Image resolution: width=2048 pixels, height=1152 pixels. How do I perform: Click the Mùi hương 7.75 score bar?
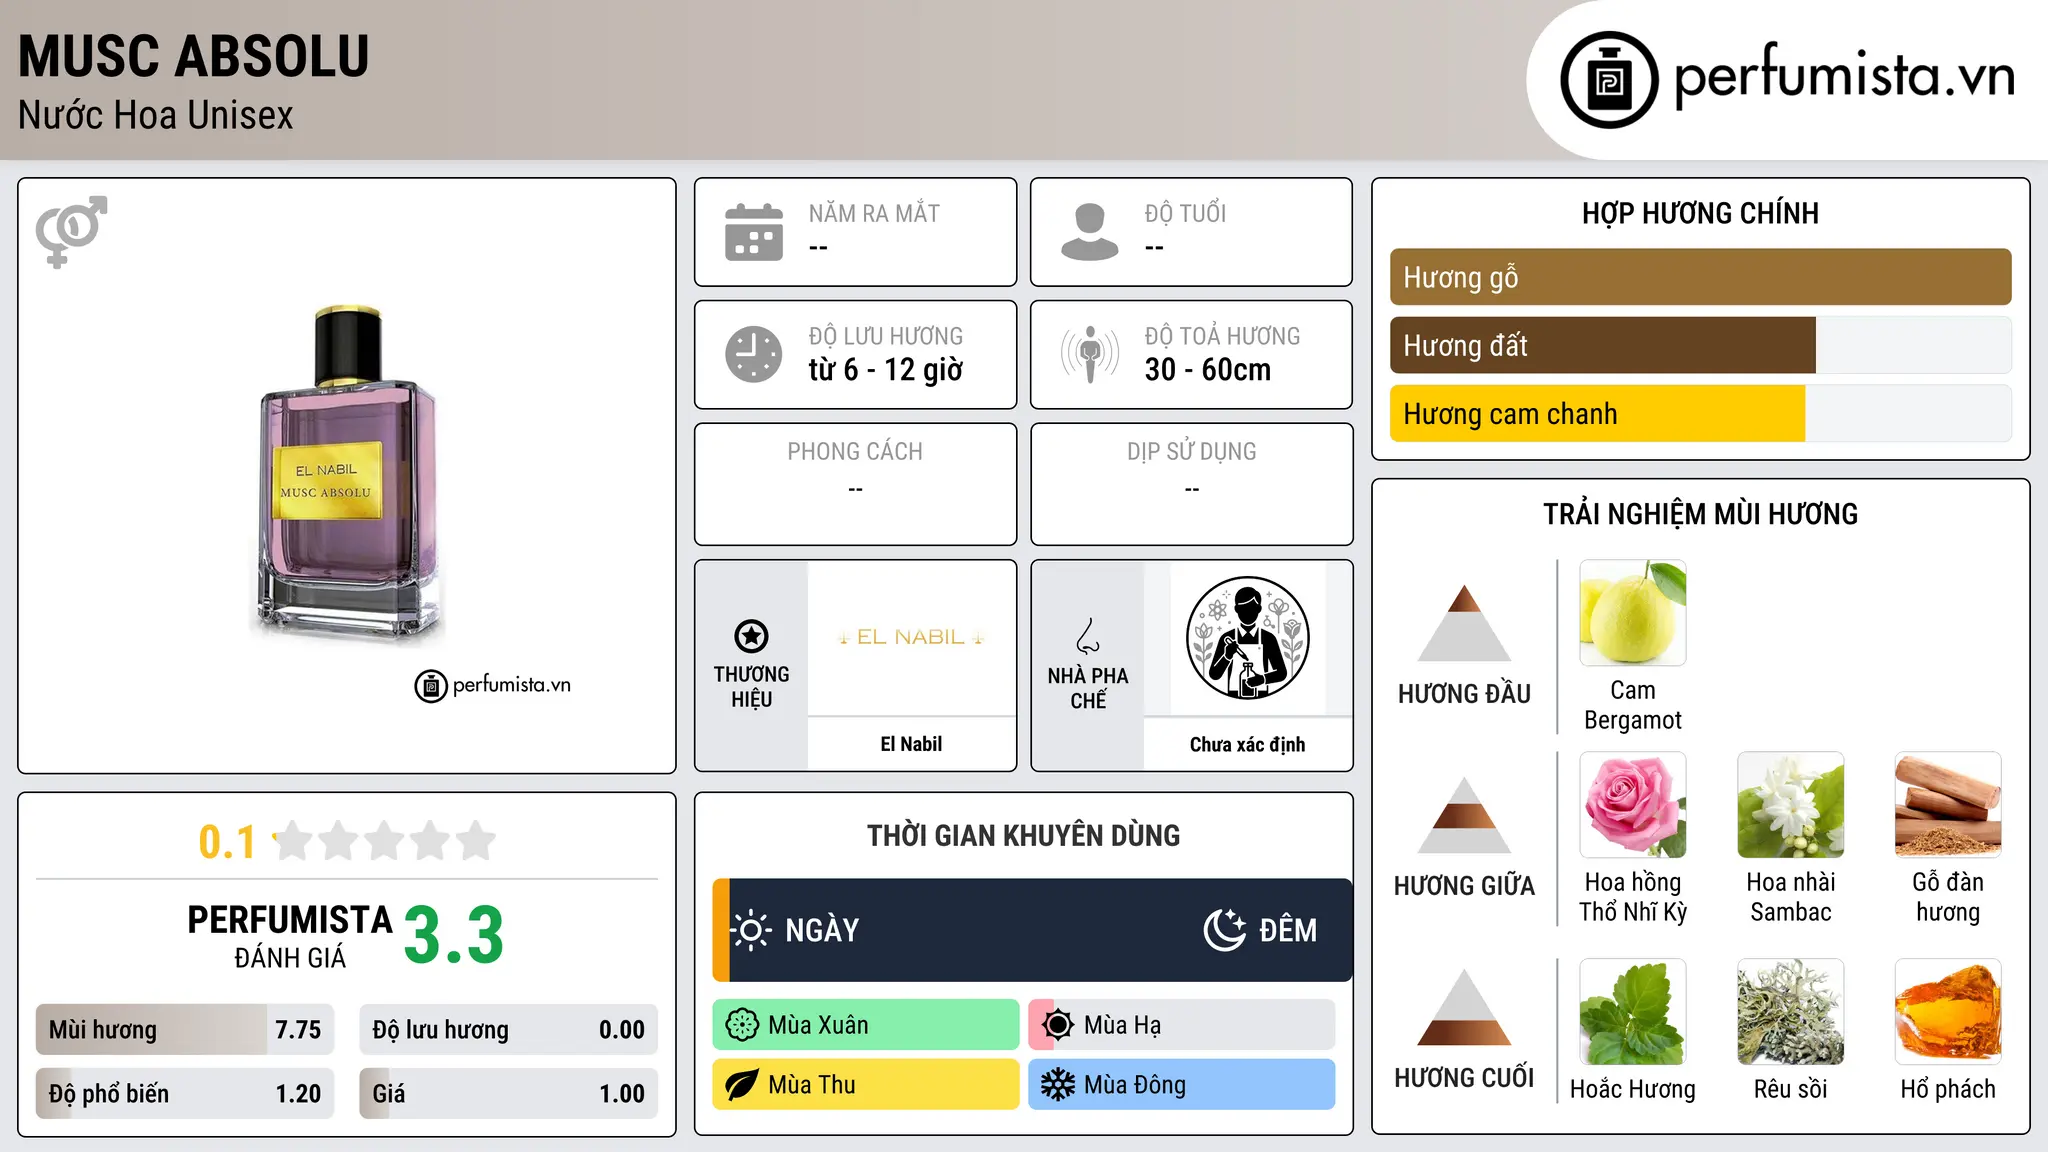pos(185,1030)
